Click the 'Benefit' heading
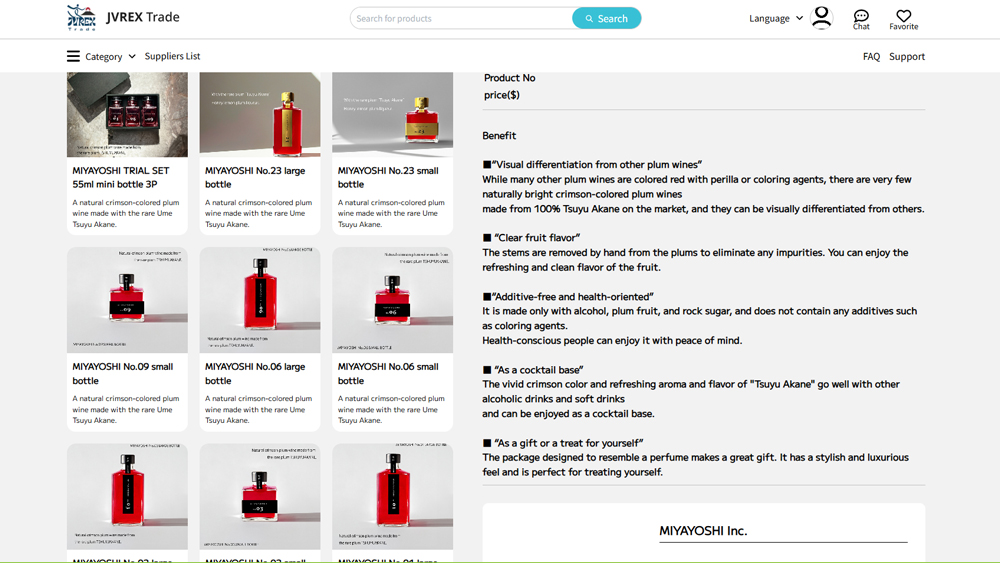 pyautogui.click(x=499, y=135)
